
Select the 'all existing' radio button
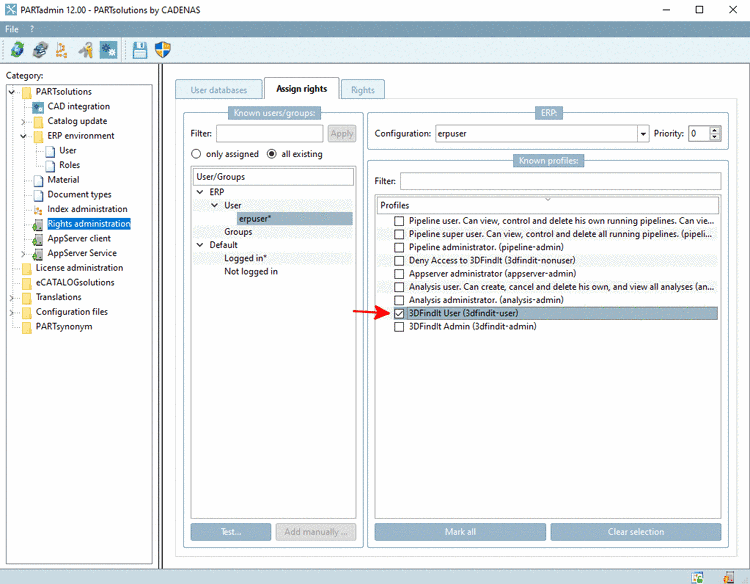coord(272,154)
